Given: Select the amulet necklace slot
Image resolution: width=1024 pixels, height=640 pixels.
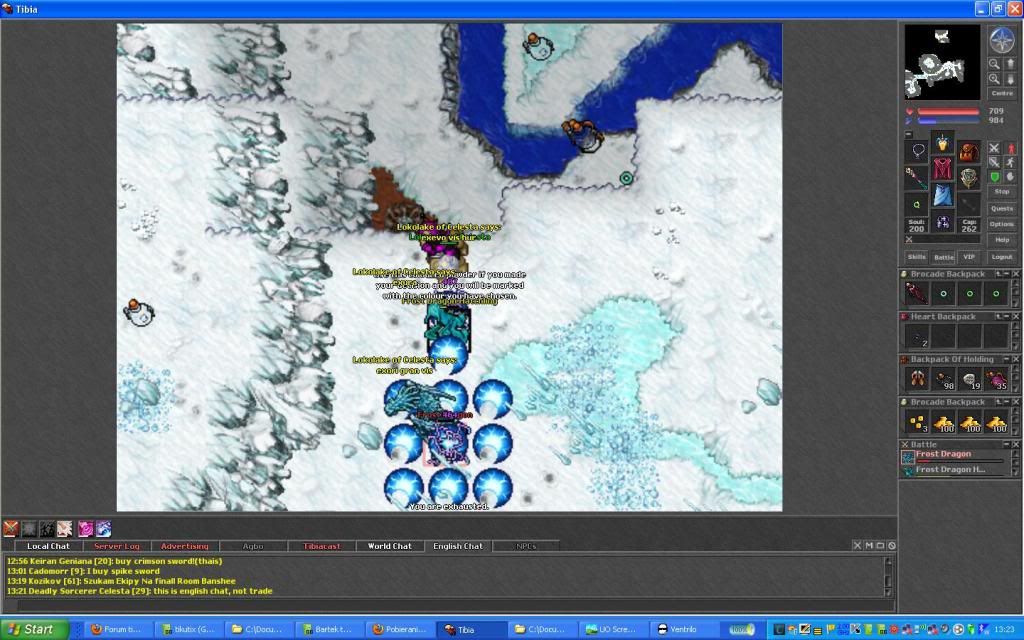Looking at the screenshot, I should (918, 151).
